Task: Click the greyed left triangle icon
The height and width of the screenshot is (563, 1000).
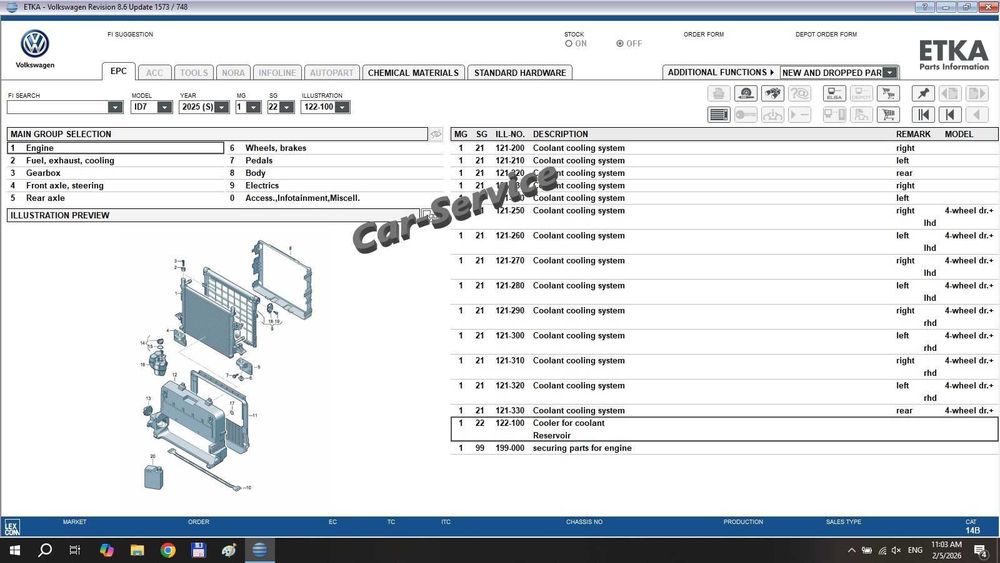Action: click(x=976, y=115)
